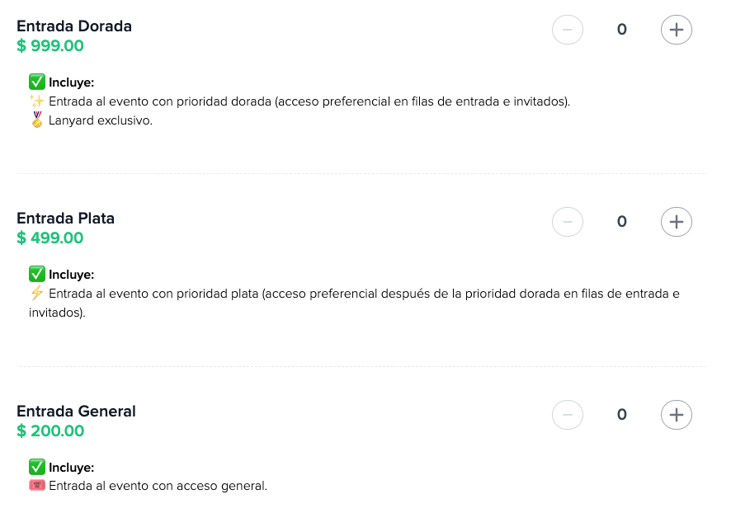The width and height of the screenshot is (750, 527).
Task: Click the Entrada Dorada quantity number
Action: pyautogui.click(x=622, y=30)
